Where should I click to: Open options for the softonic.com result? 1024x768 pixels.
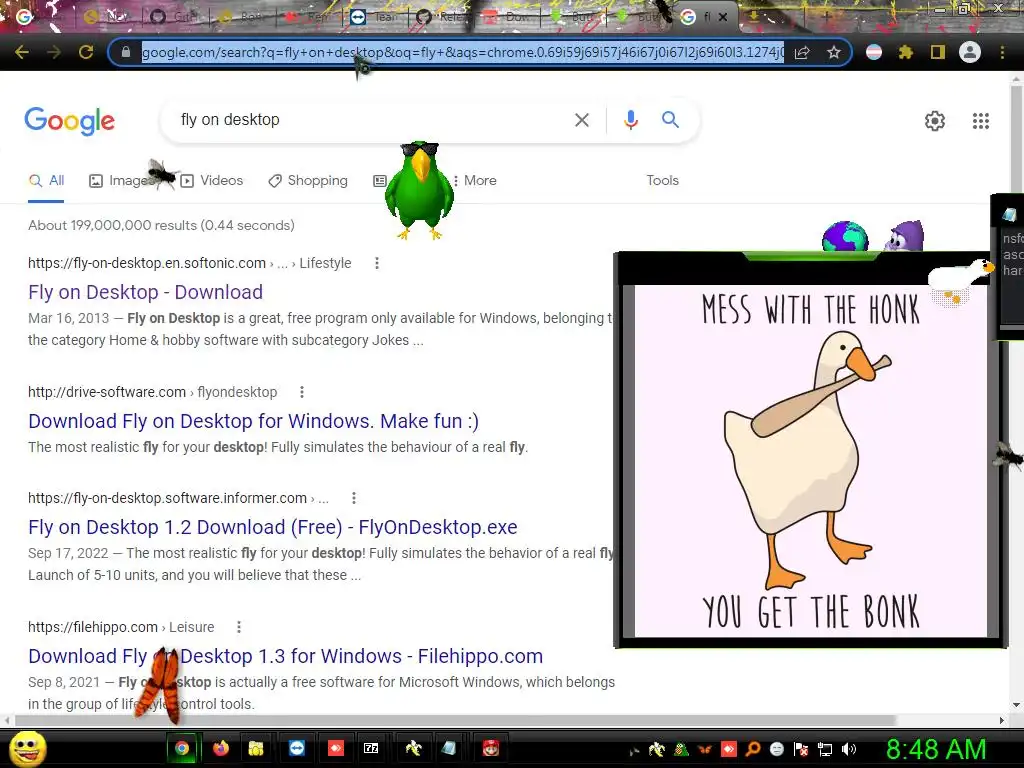tap(376, 263)
